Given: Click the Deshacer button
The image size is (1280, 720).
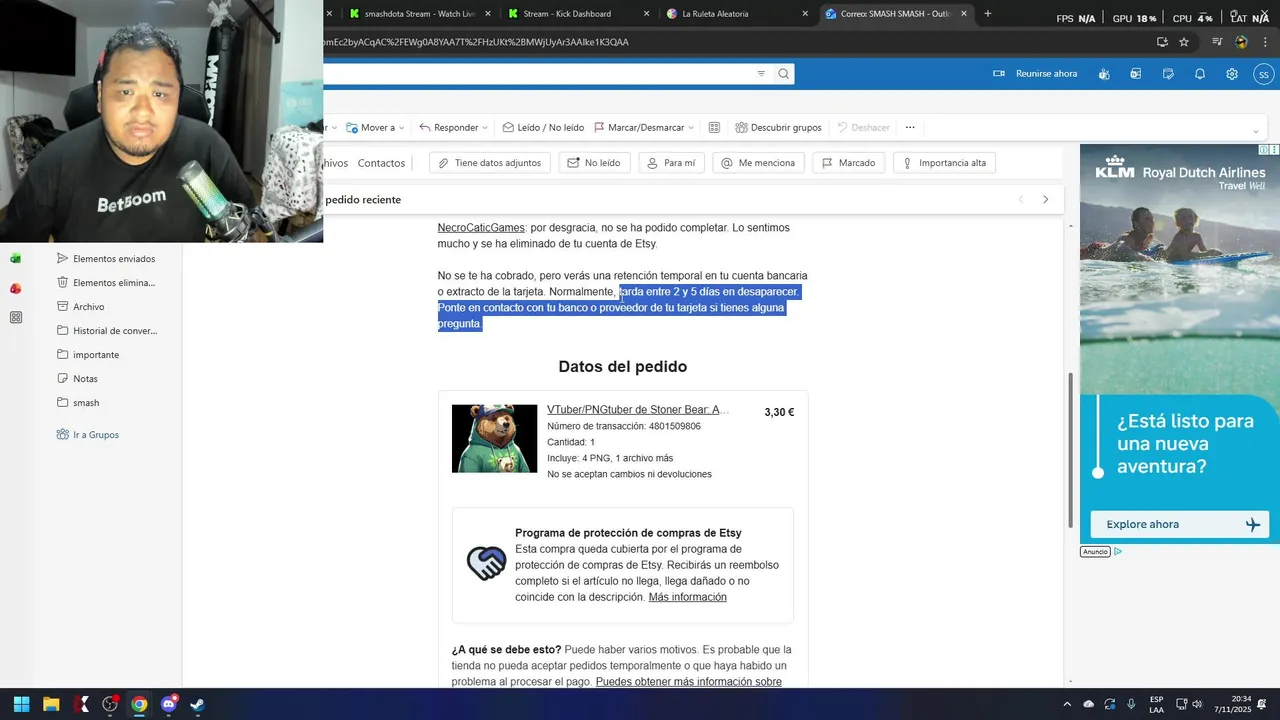Looking at the screenshot, I should 863,128.
